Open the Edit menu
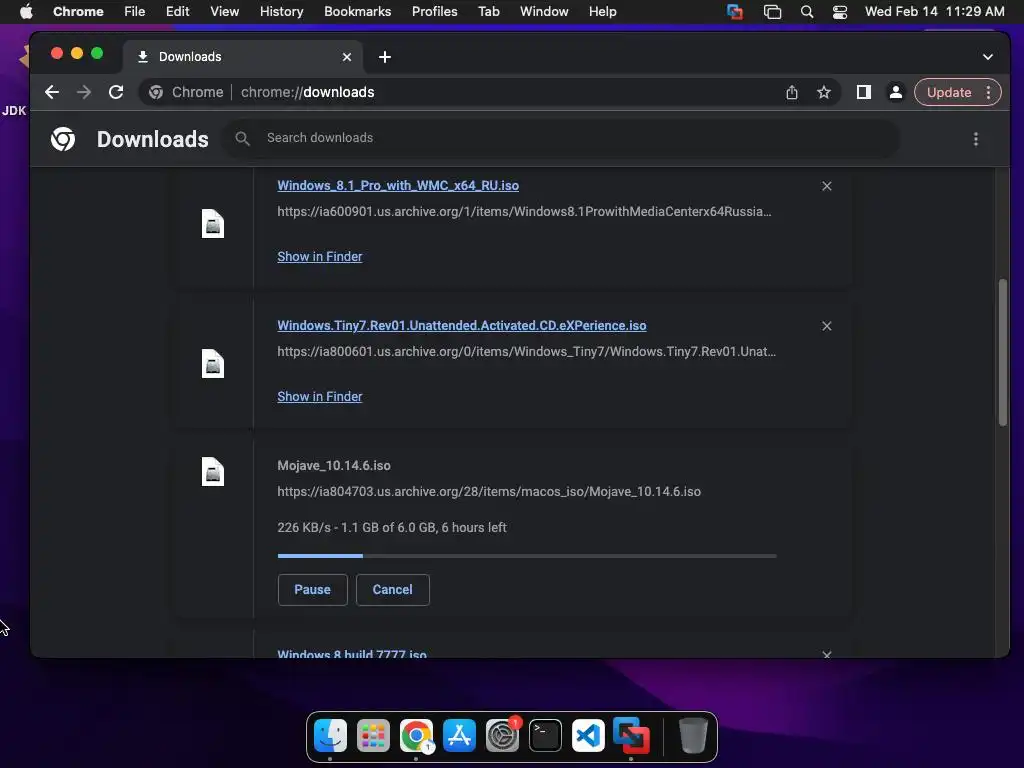The image size is (1024, 768). point(178,12)
